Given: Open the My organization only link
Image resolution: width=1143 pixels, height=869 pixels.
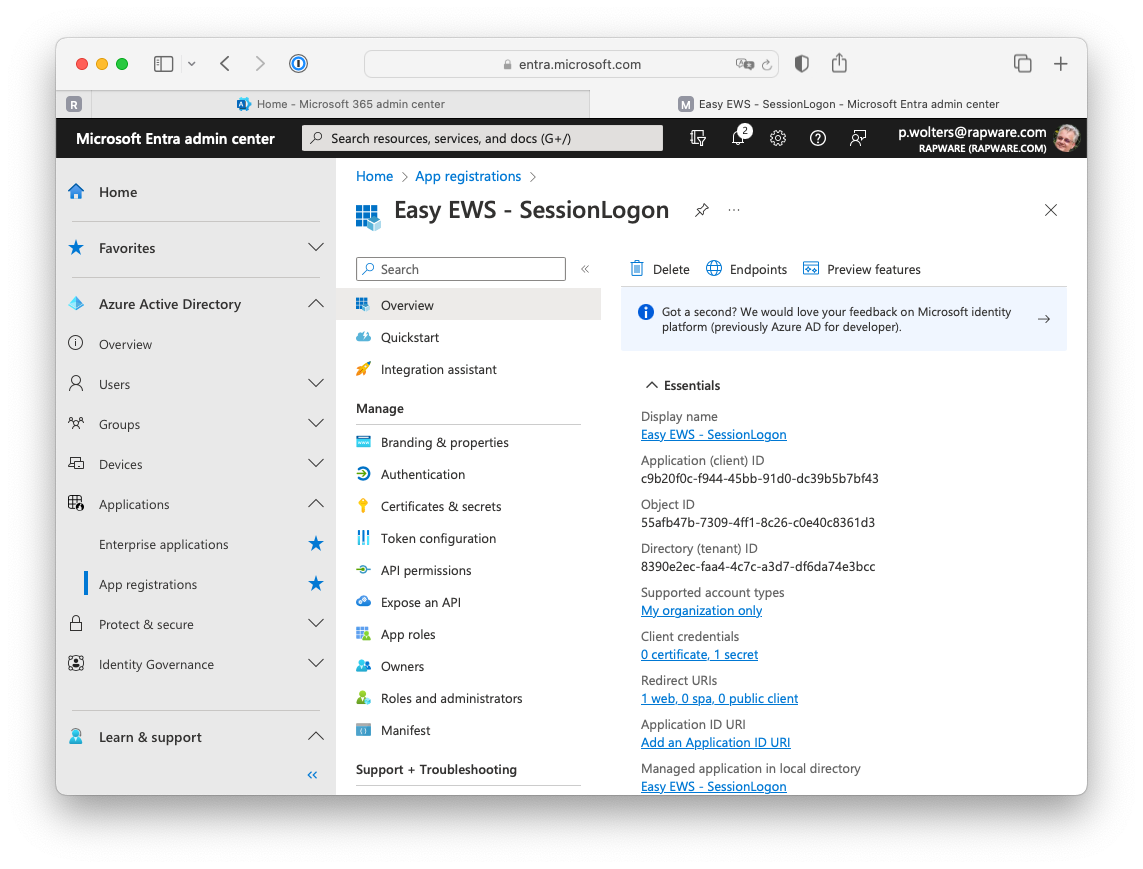Looking at the screenshot, I should point(701,611).
